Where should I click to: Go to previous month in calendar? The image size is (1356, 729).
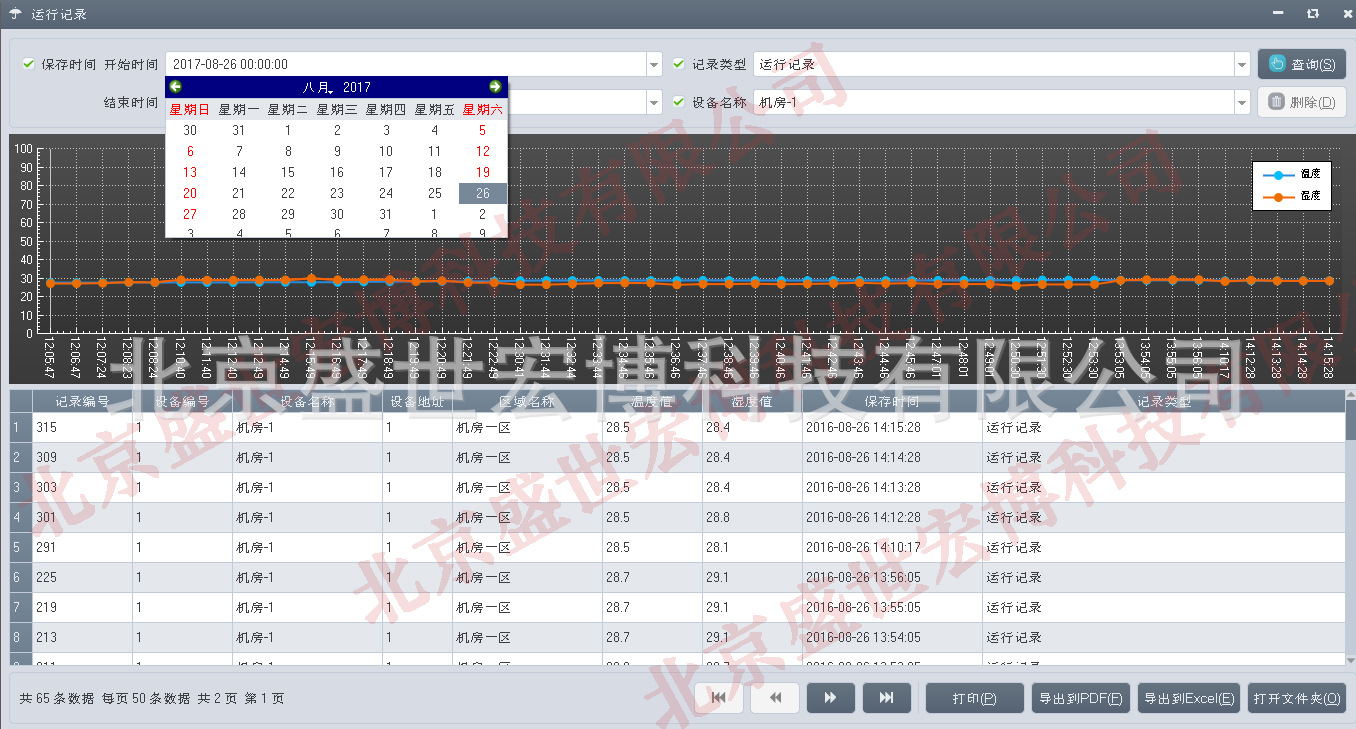pos(176,87)
